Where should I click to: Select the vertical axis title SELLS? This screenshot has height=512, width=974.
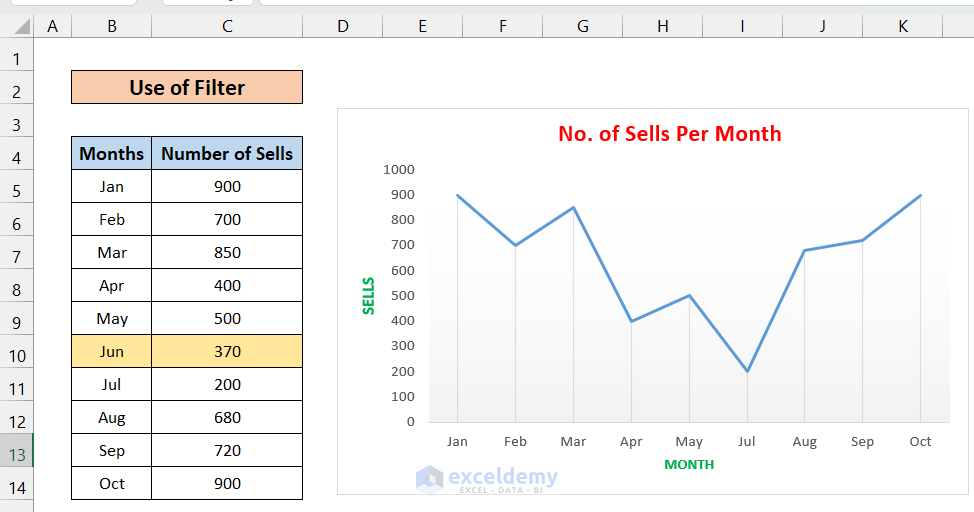coord(369,296)
